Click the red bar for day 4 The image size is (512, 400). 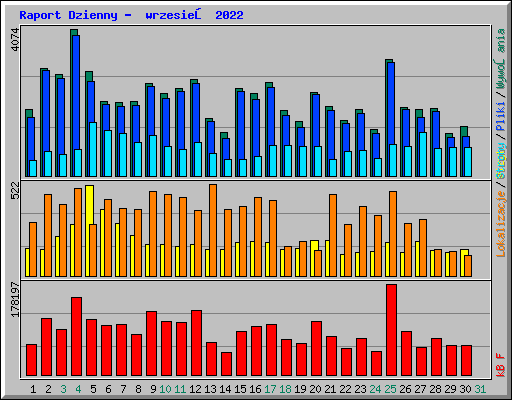coord(76,337)
